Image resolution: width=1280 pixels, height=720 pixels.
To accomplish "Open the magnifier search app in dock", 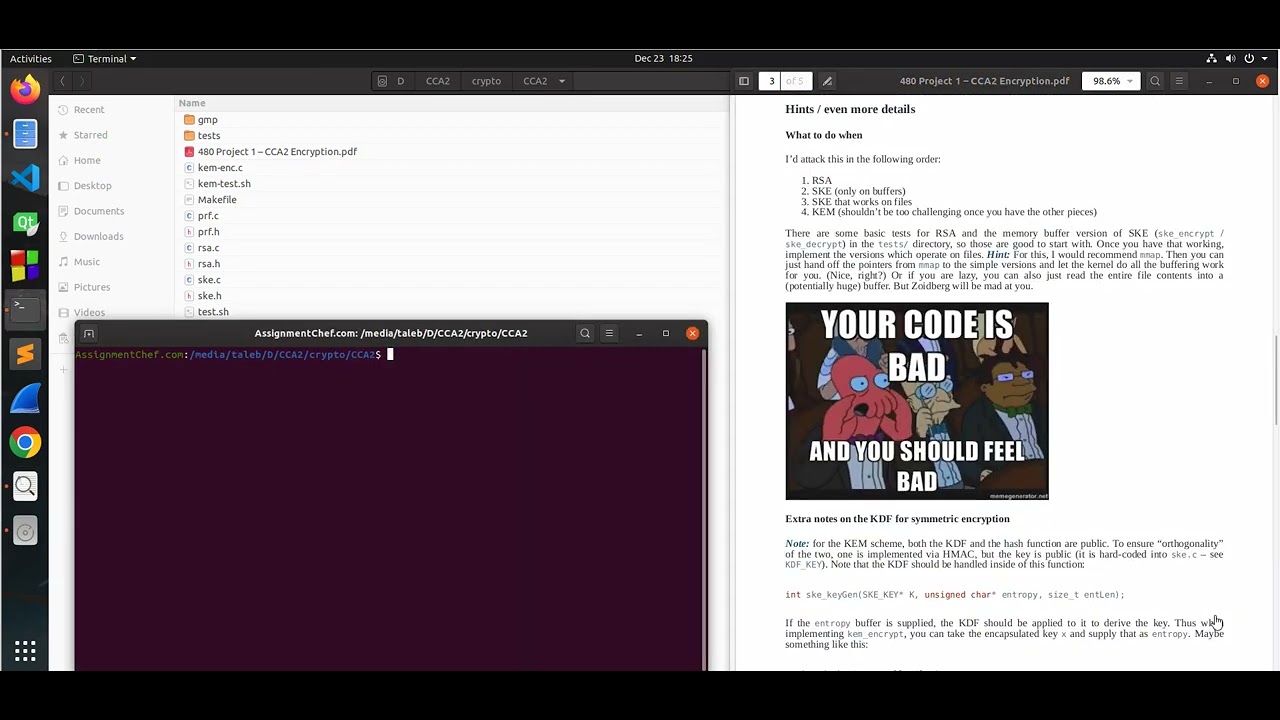I will pyautogui.click(x=25, y=486).
